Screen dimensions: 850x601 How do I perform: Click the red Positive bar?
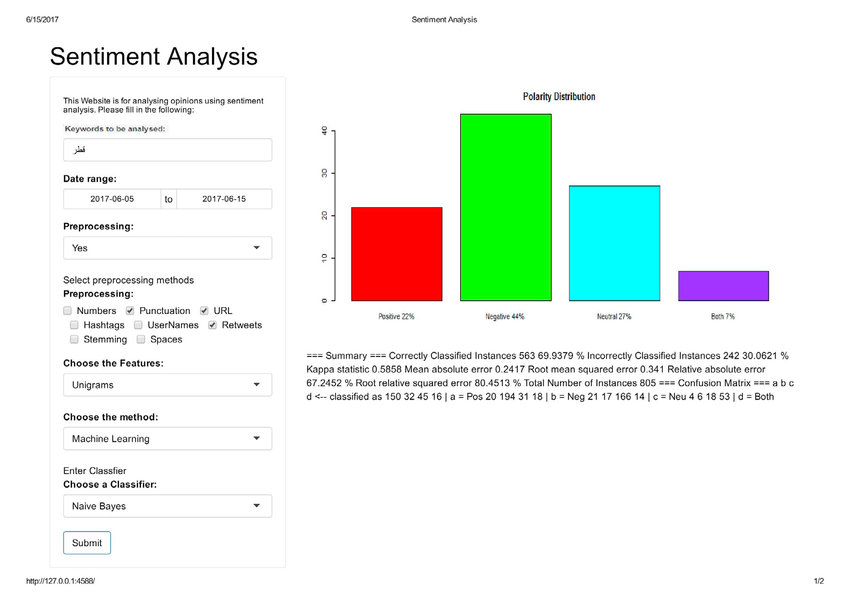point(397,254)
